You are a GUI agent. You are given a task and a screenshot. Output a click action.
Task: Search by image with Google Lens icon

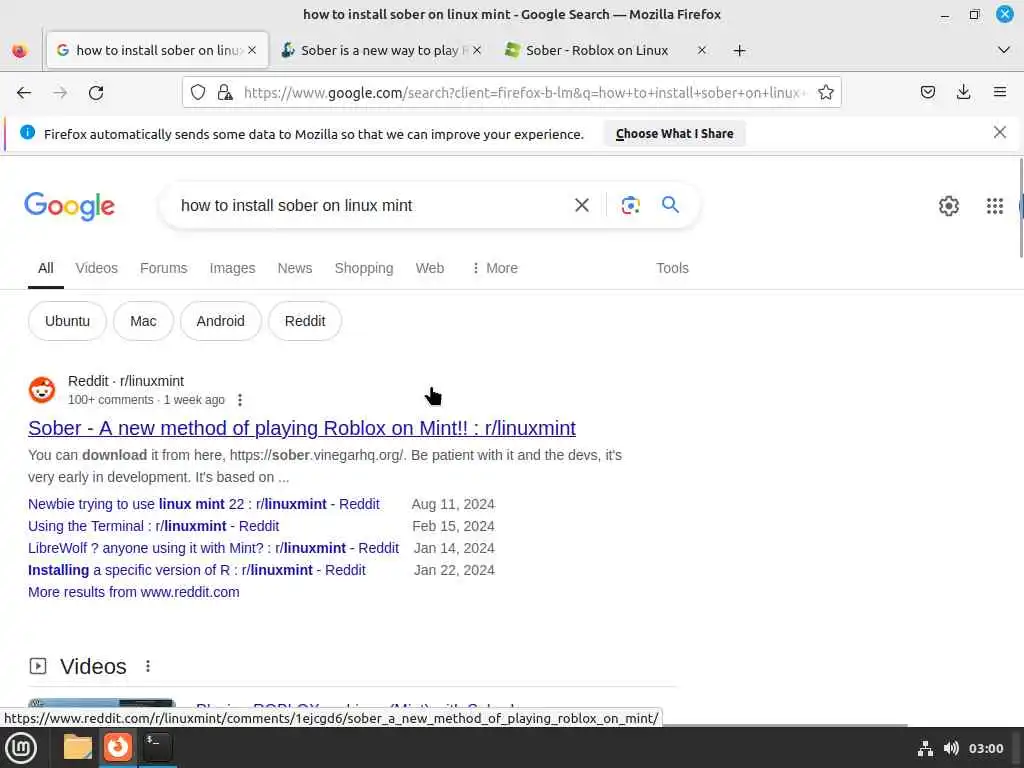(630, 205)
